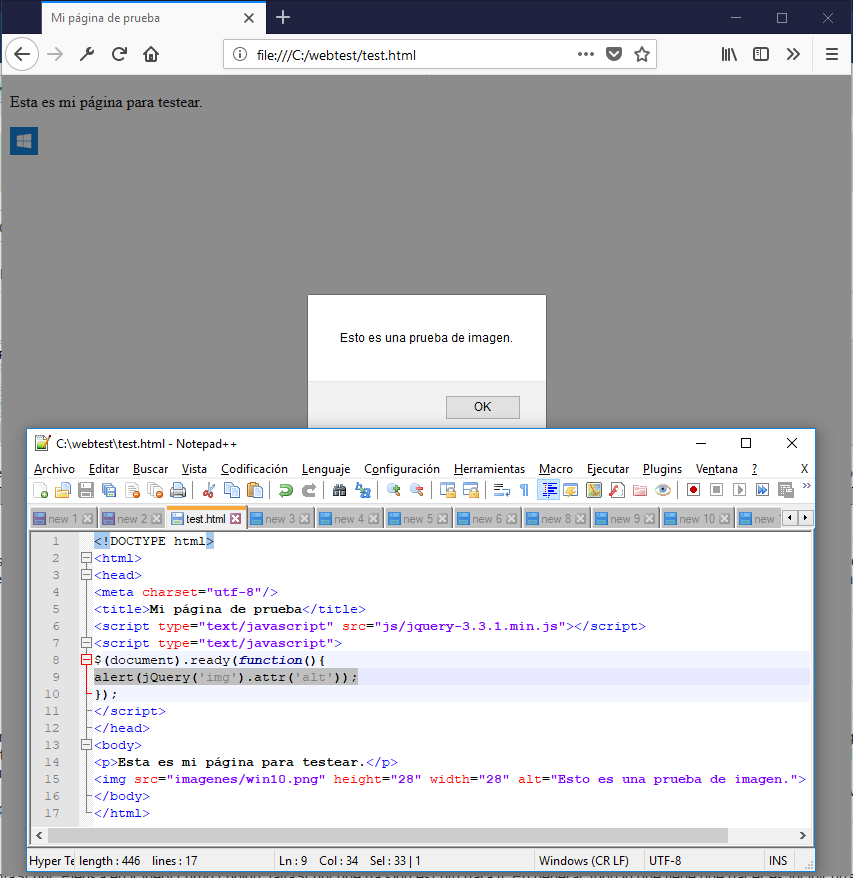
Task: Expand hidden toolbar icons chevron
Action: click(807, 486)
